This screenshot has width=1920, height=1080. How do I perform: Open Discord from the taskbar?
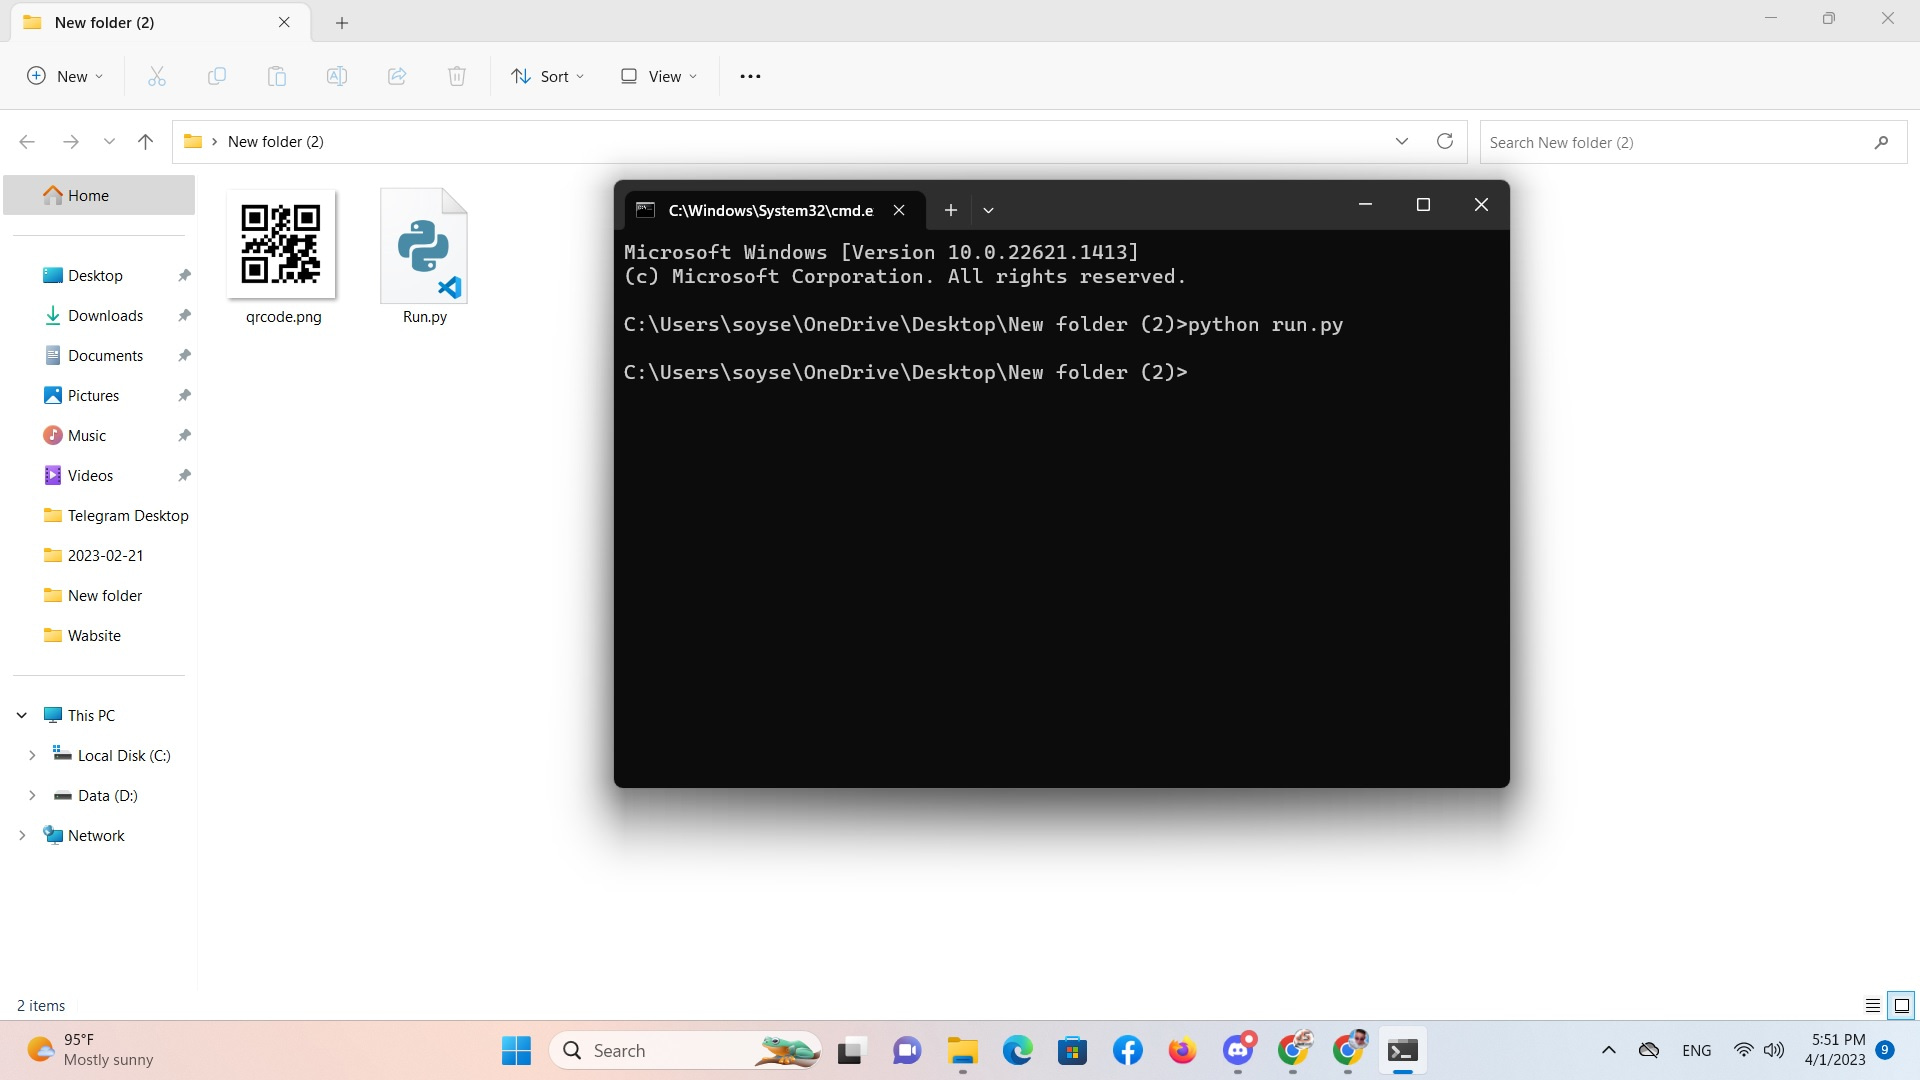pos(1238,1050)
